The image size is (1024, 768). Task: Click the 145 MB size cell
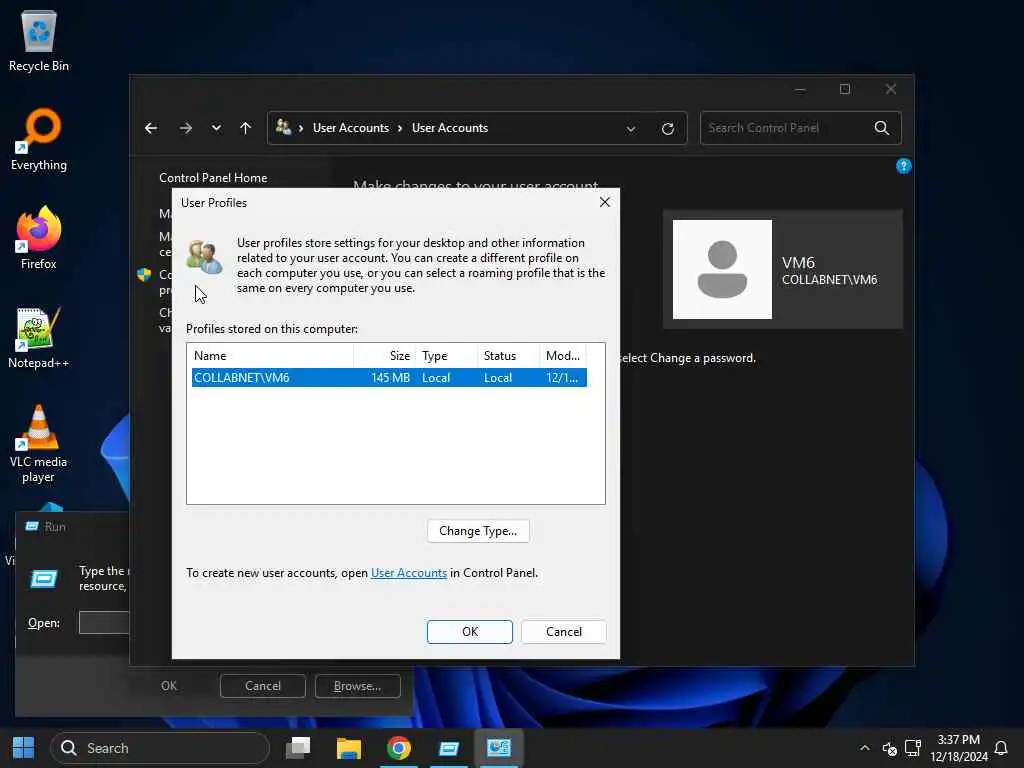pos(391,377)
